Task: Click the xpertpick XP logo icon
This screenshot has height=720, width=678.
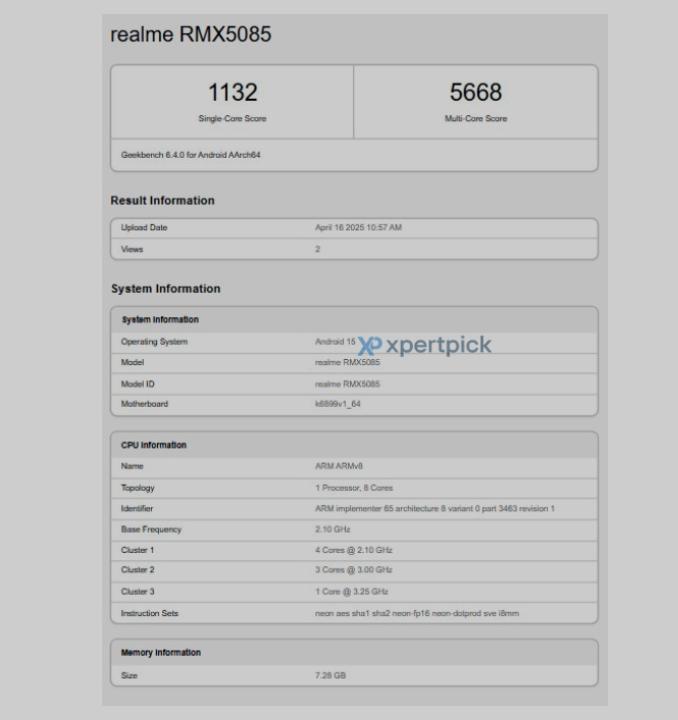Action: point(370,345)
